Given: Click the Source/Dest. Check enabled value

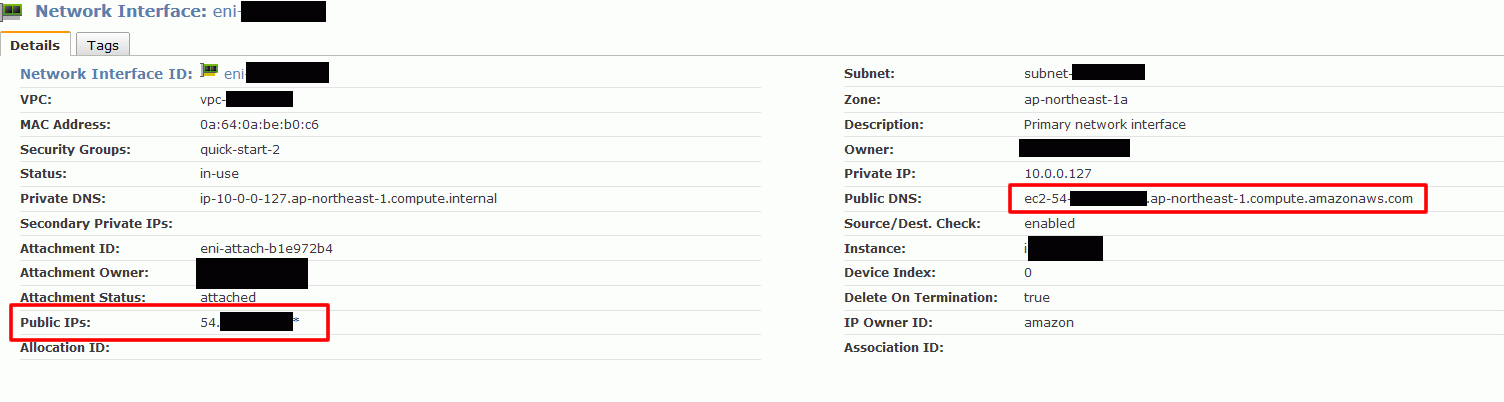Looking at the screenshot, I should (1049, 224).
